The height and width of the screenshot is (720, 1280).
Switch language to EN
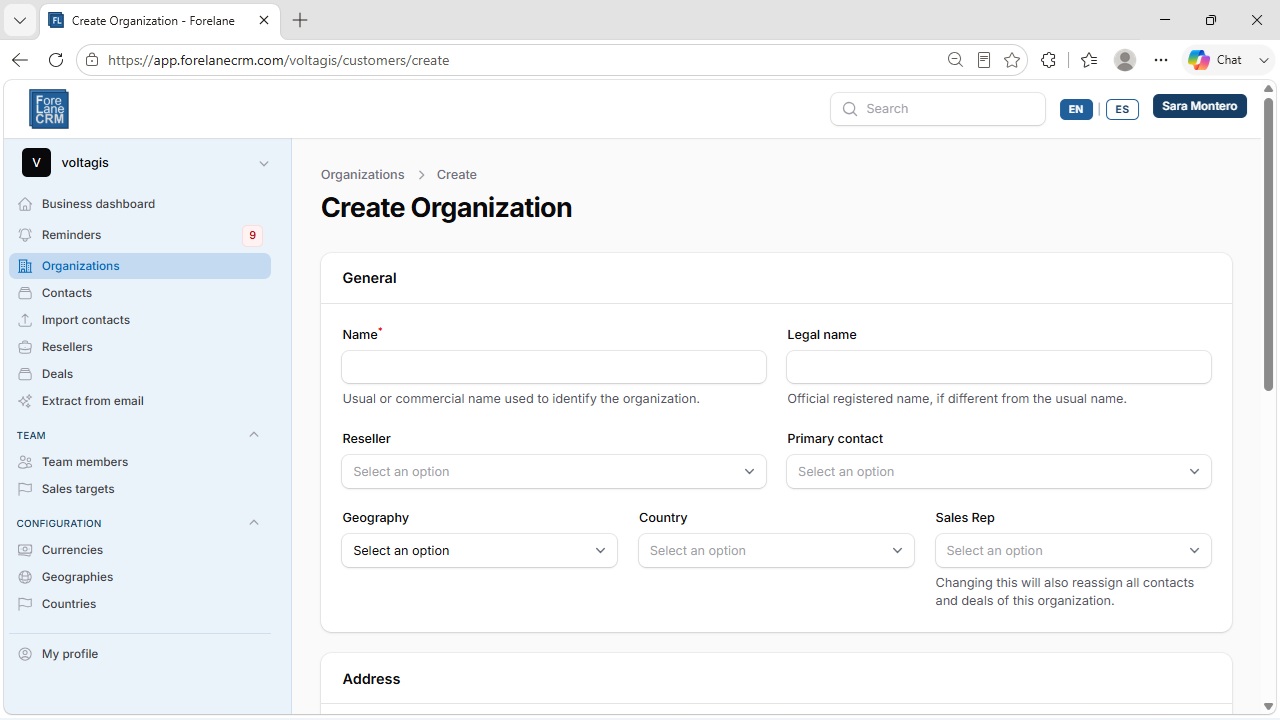tap(1076, 109)
